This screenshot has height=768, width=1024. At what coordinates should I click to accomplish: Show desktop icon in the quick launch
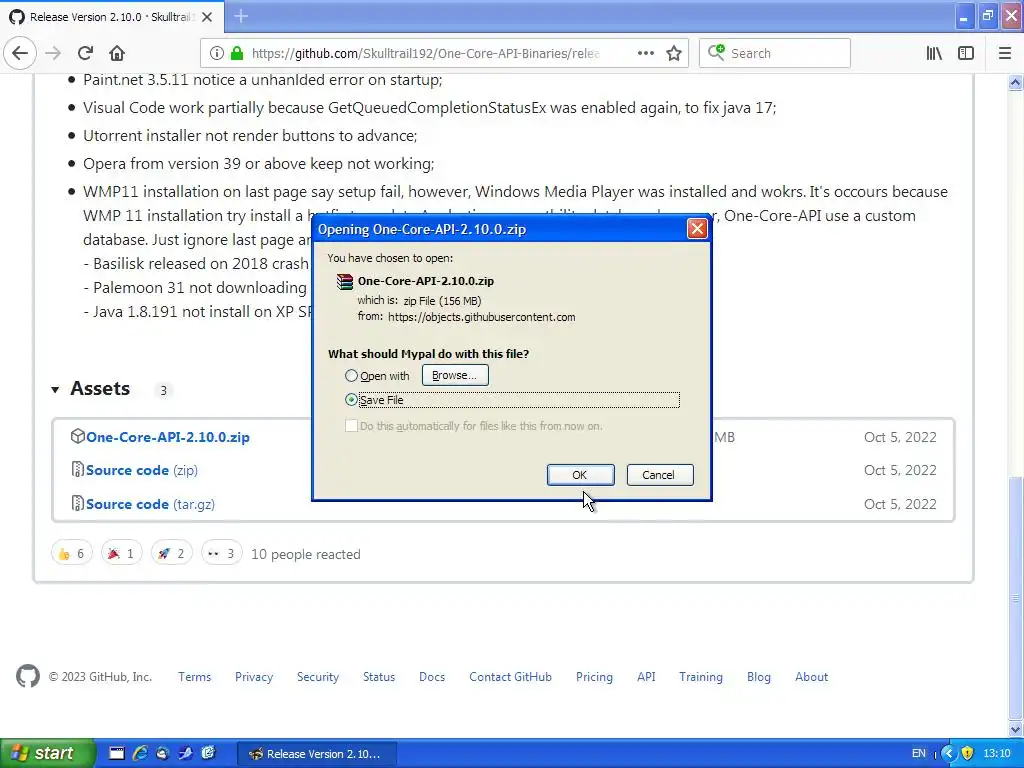coord(116,753)
